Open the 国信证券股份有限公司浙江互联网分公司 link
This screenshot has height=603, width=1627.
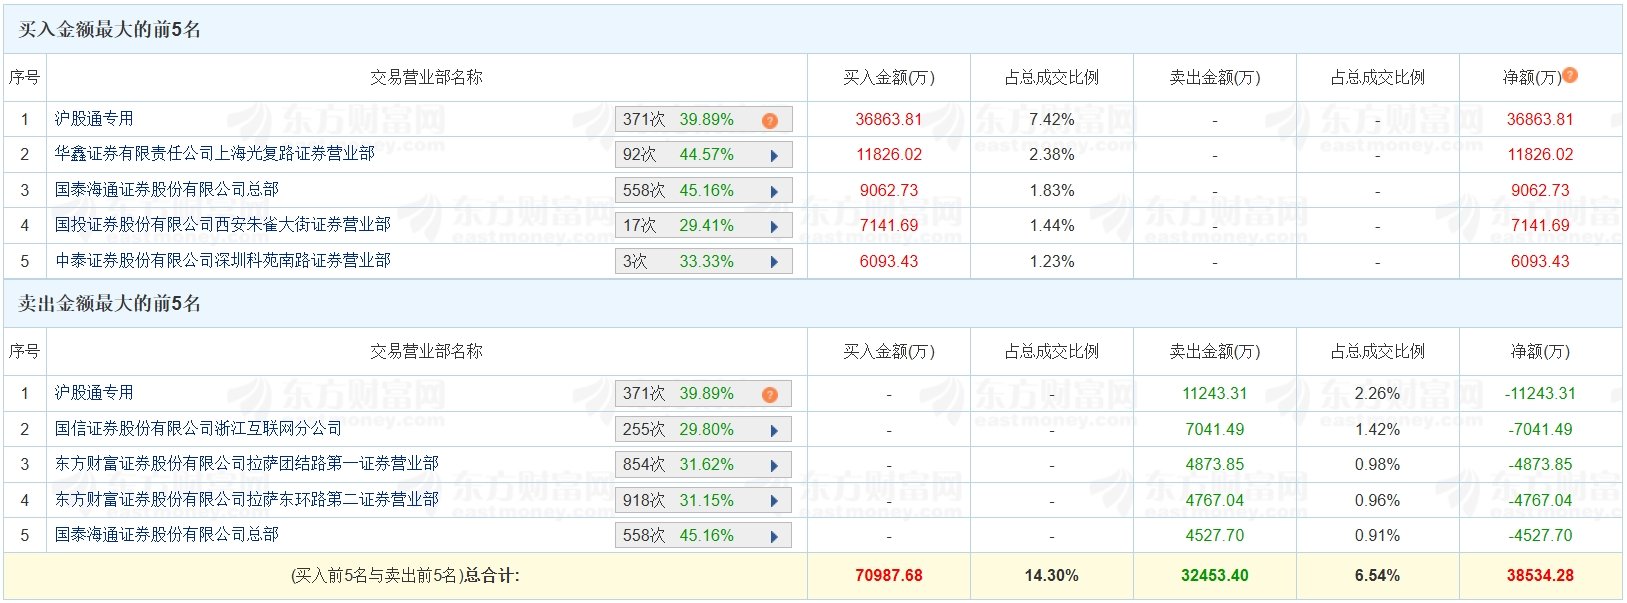pyautogui.click(x=198, y=429)
